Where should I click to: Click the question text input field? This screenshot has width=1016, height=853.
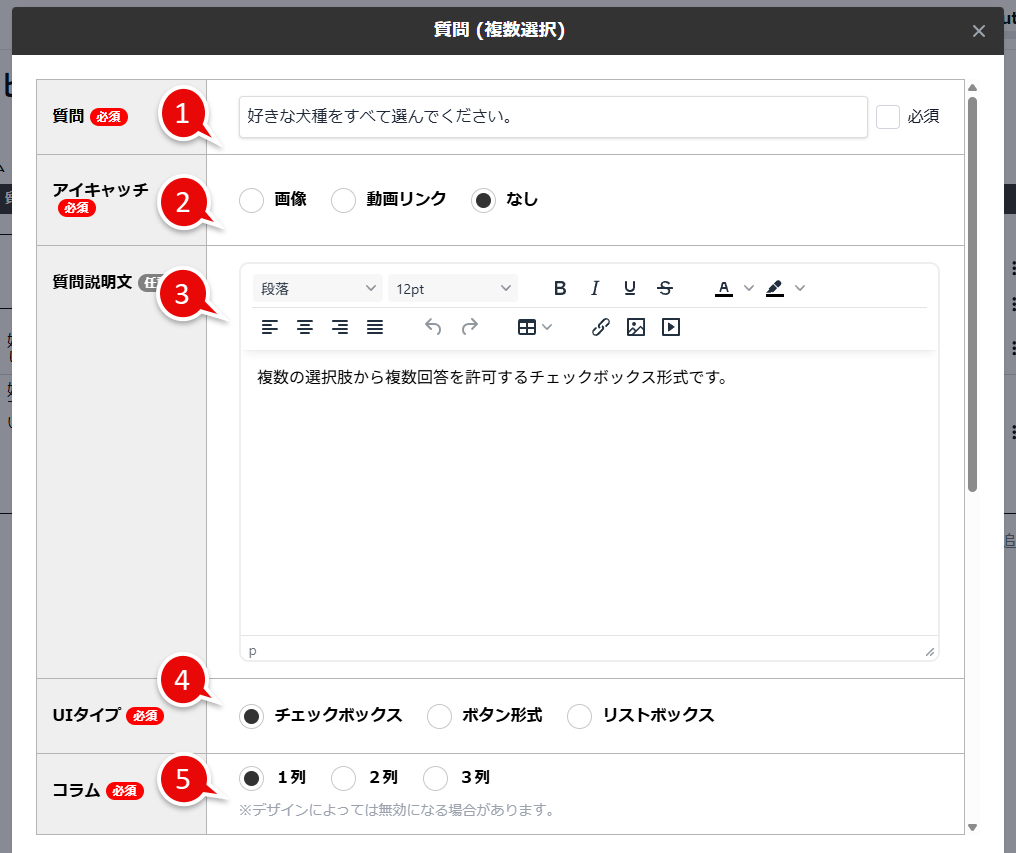coord(552,116)
